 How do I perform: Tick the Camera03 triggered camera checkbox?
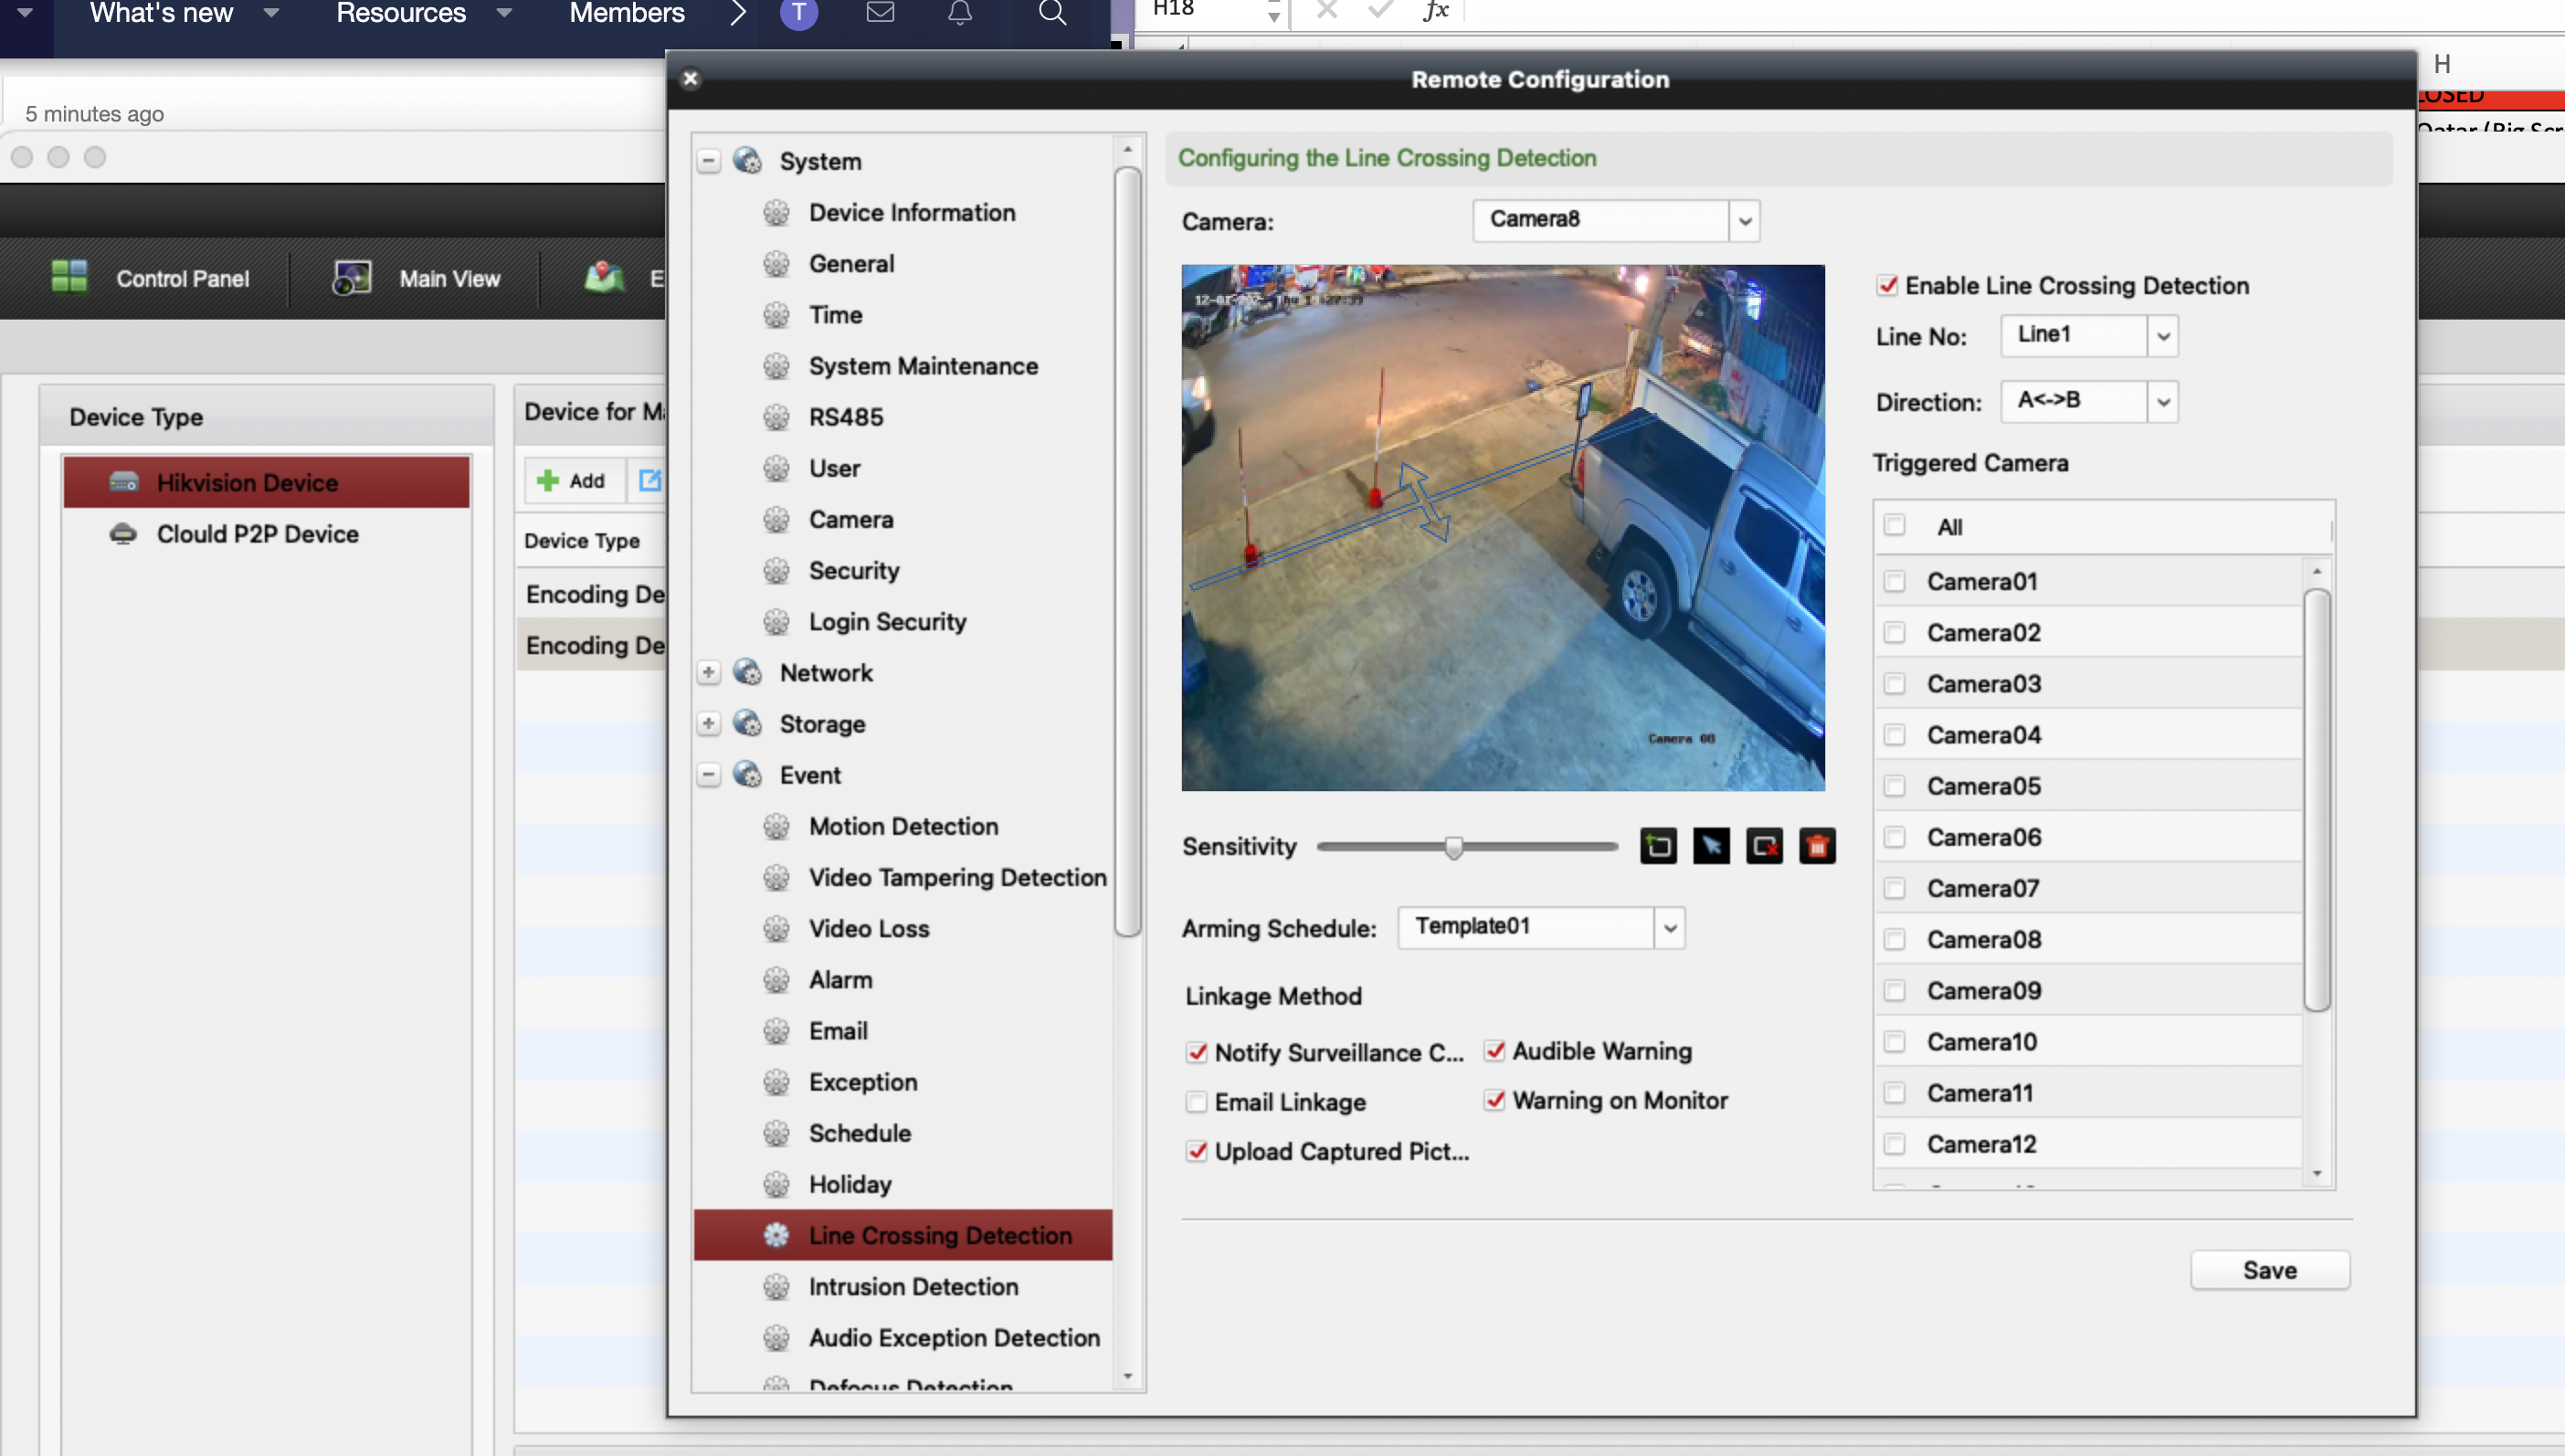coord(1894,684)
